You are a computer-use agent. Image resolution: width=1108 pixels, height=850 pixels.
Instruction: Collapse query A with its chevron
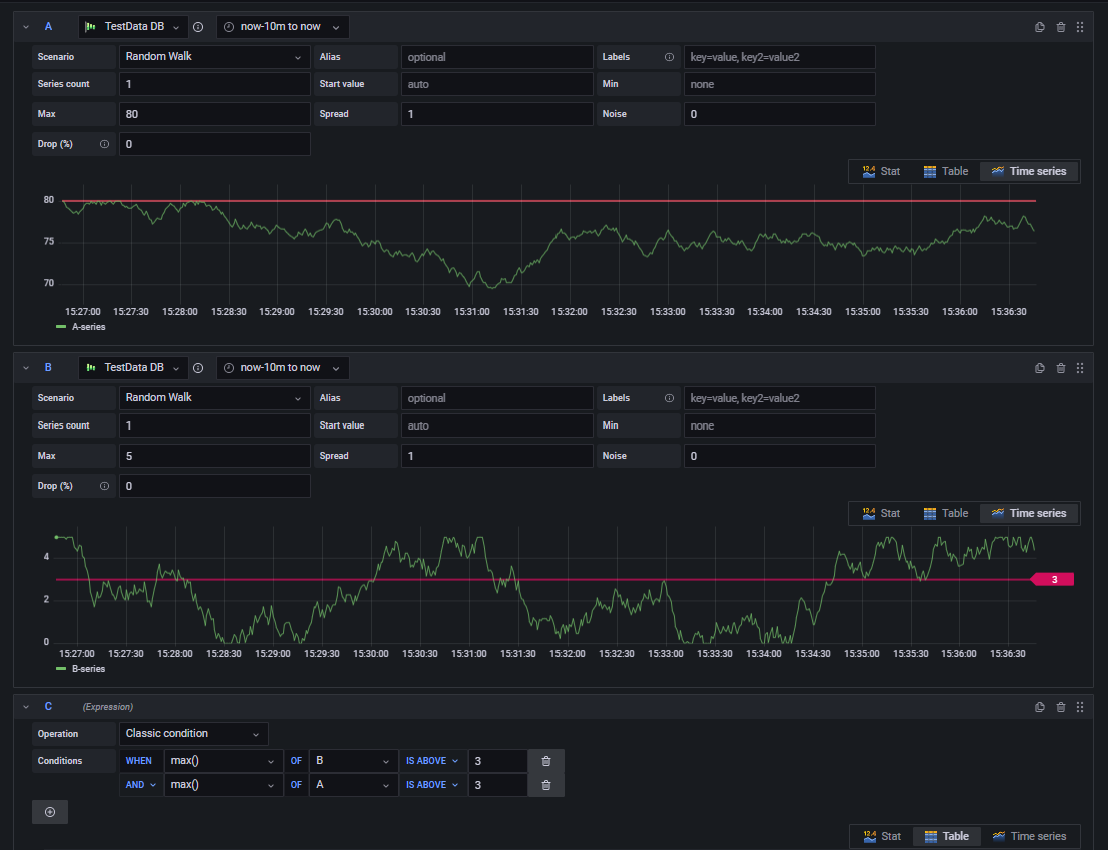tap(26, 27)
